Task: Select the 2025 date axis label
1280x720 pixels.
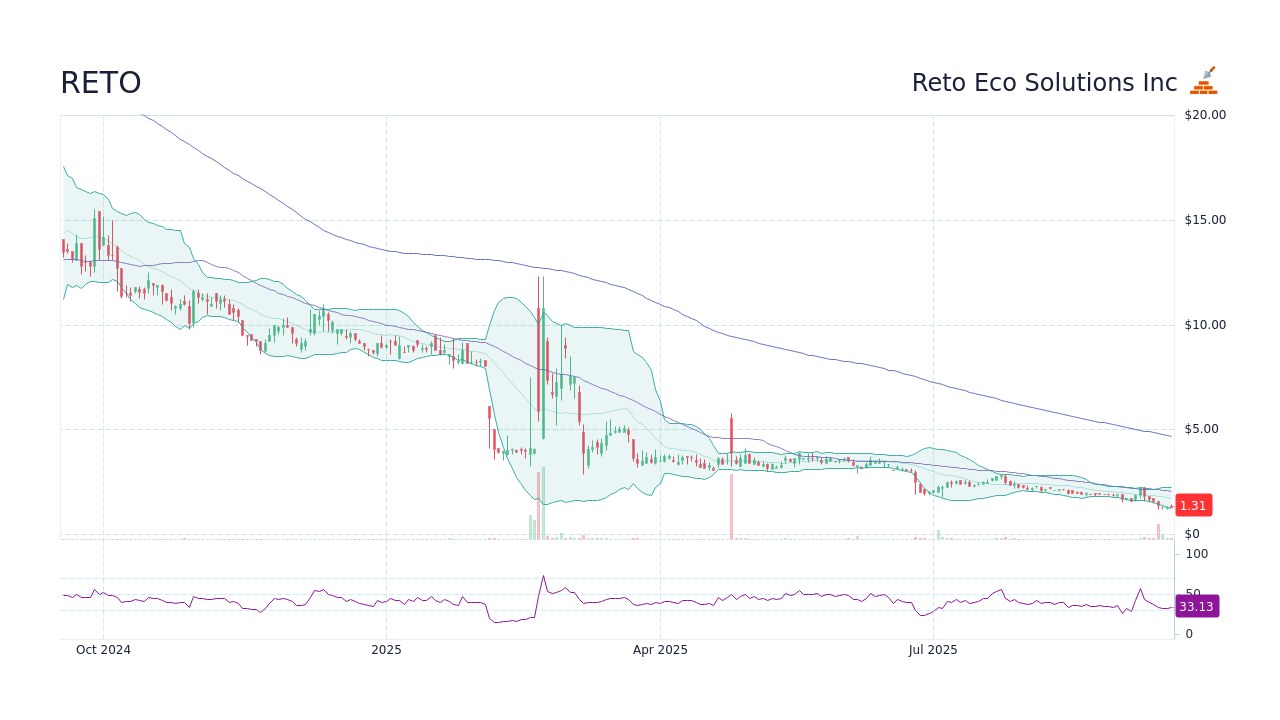Action: coord(386,649)
